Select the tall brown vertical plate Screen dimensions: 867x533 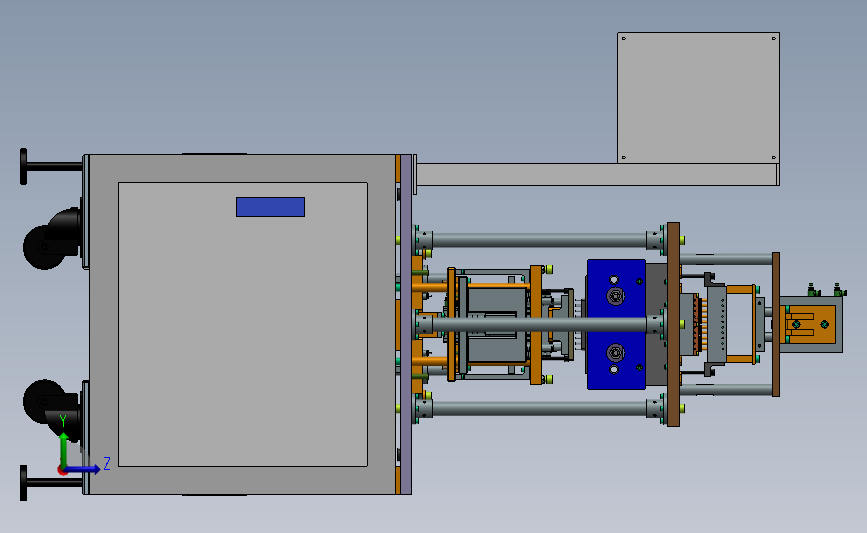pos(673,325)
